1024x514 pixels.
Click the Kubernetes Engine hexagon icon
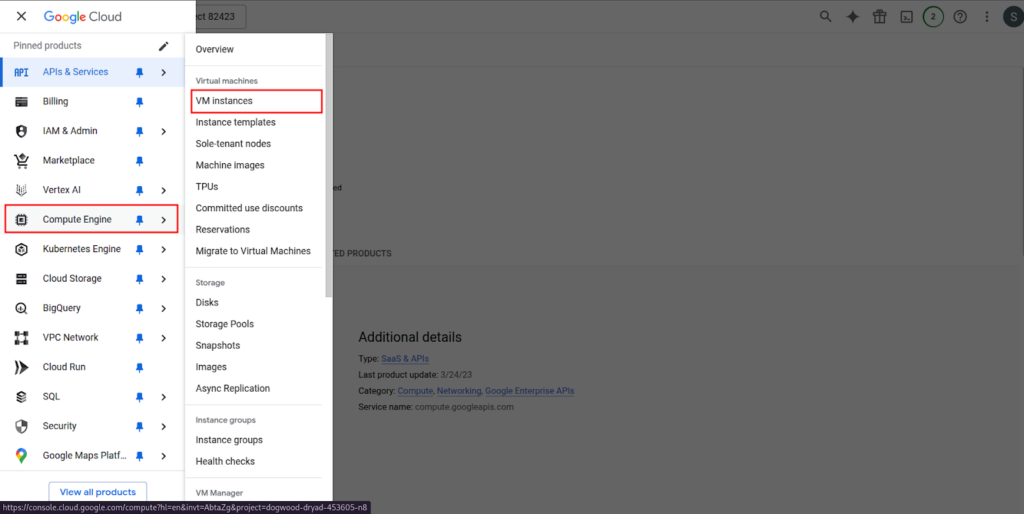click(x=22, y=249)
